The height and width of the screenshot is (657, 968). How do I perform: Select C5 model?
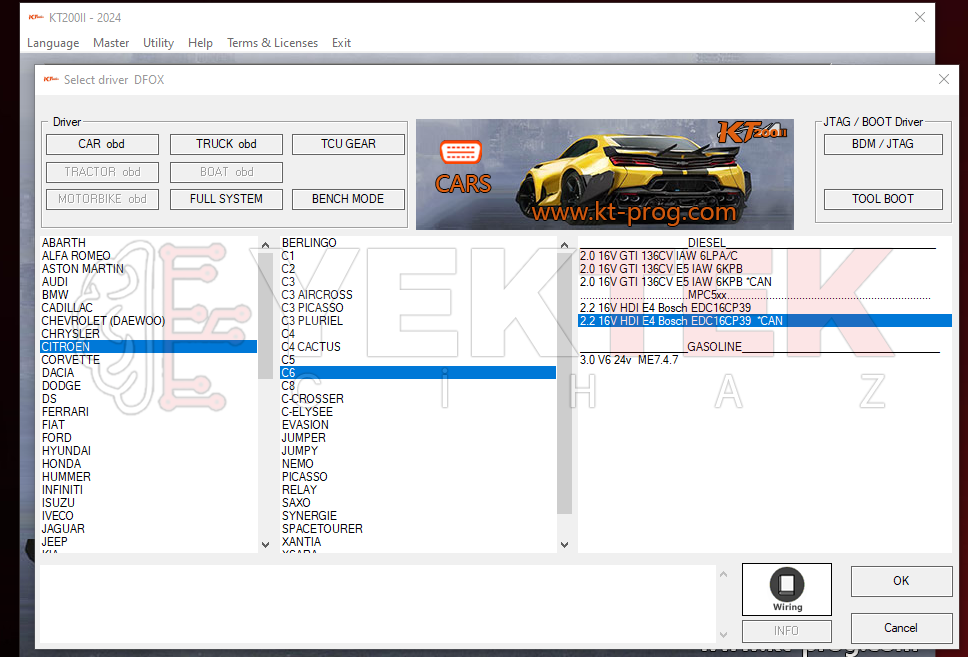point(418,359)
